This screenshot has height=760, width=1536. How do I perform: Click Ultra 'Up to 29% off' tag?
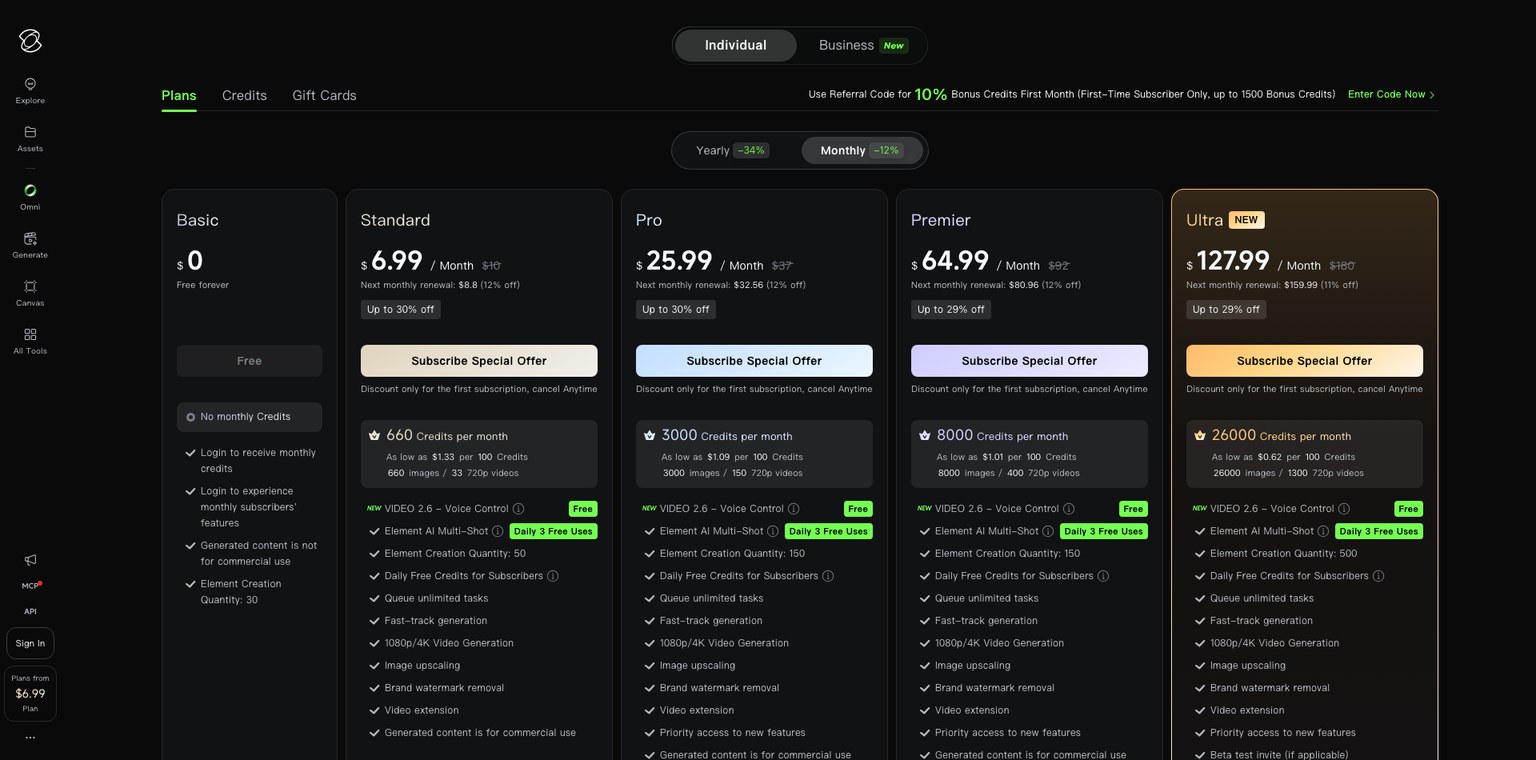1226,310
